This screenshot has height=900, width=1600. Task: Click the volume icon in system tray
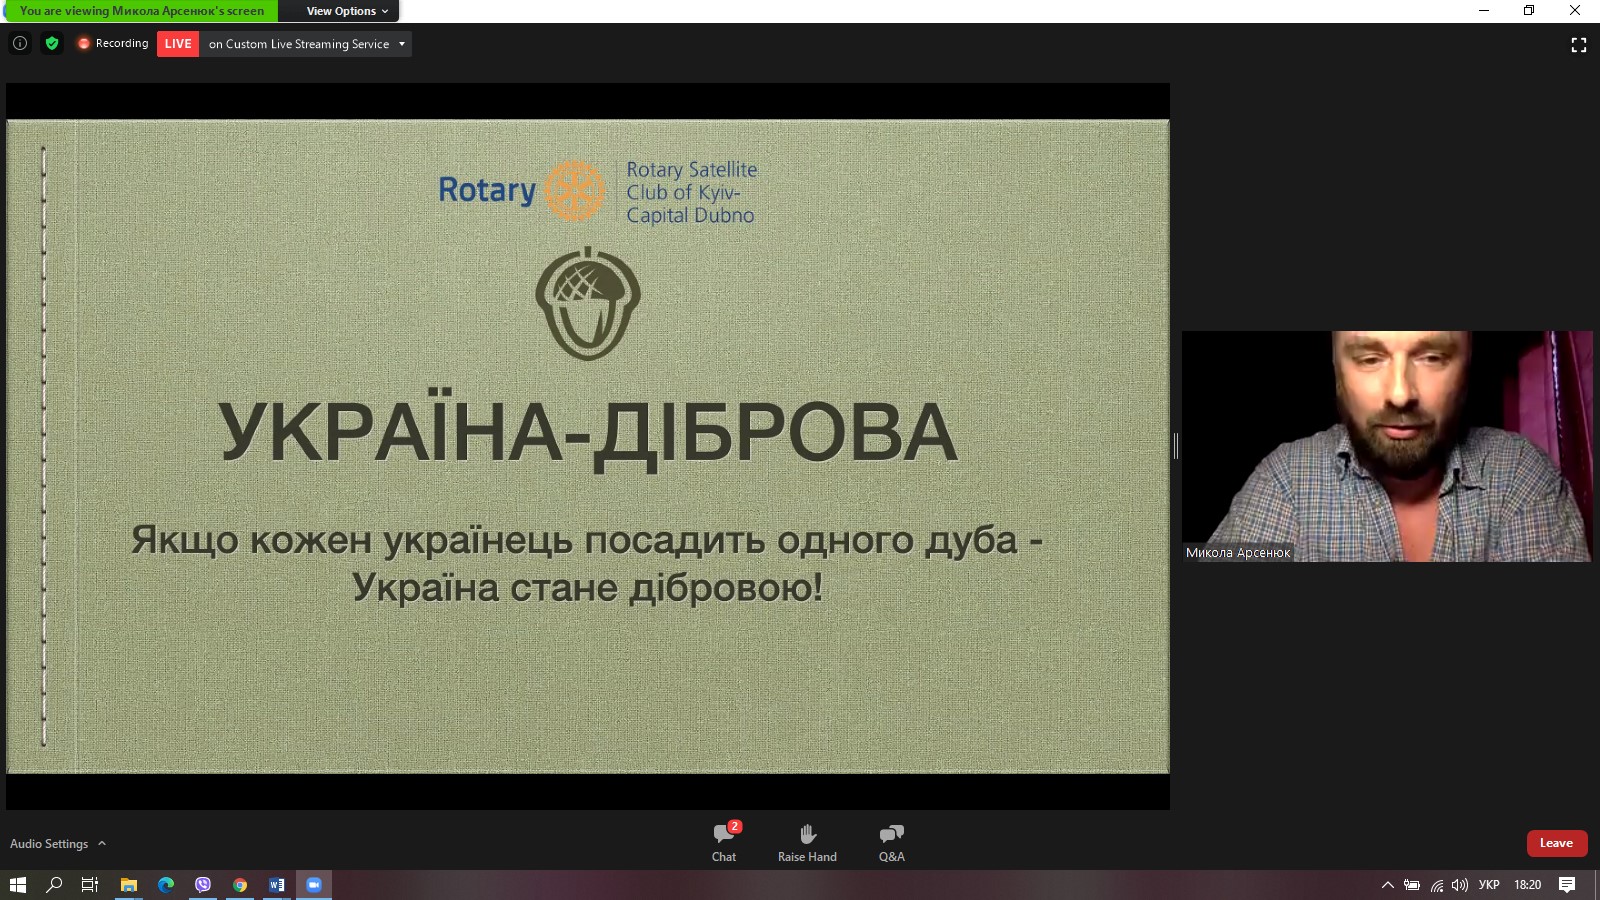[x=1460, y=885]
